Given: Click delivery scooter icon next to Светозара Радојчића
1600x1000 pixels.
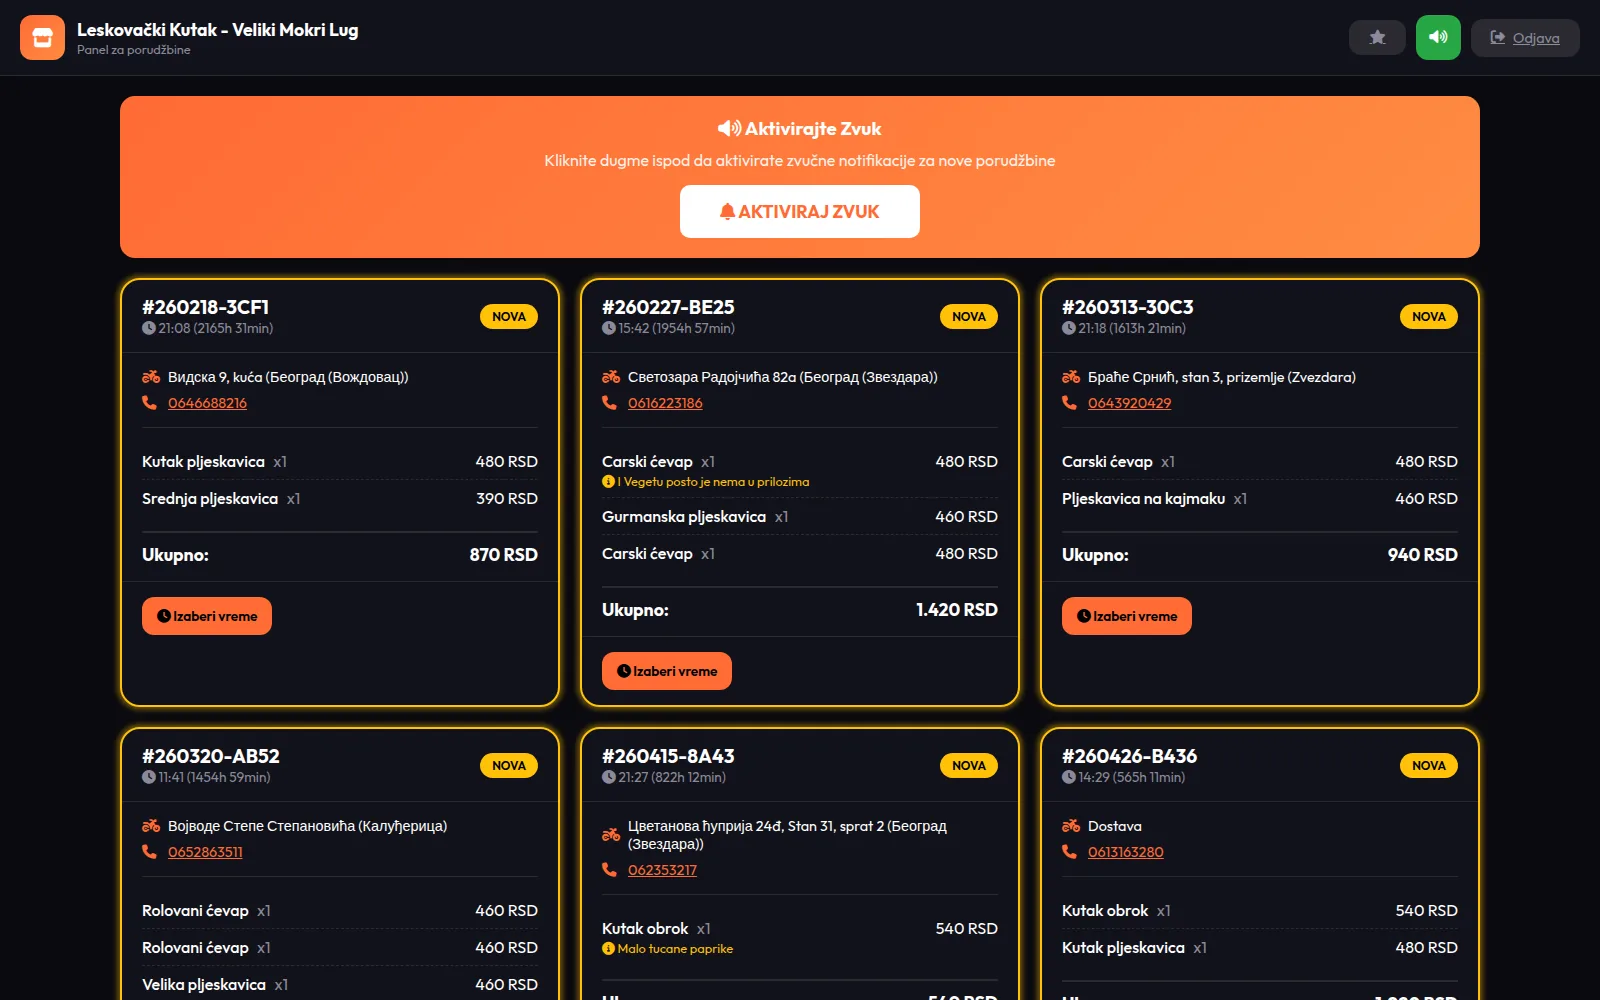Looking at the screenshot, I should click(611, 377).
